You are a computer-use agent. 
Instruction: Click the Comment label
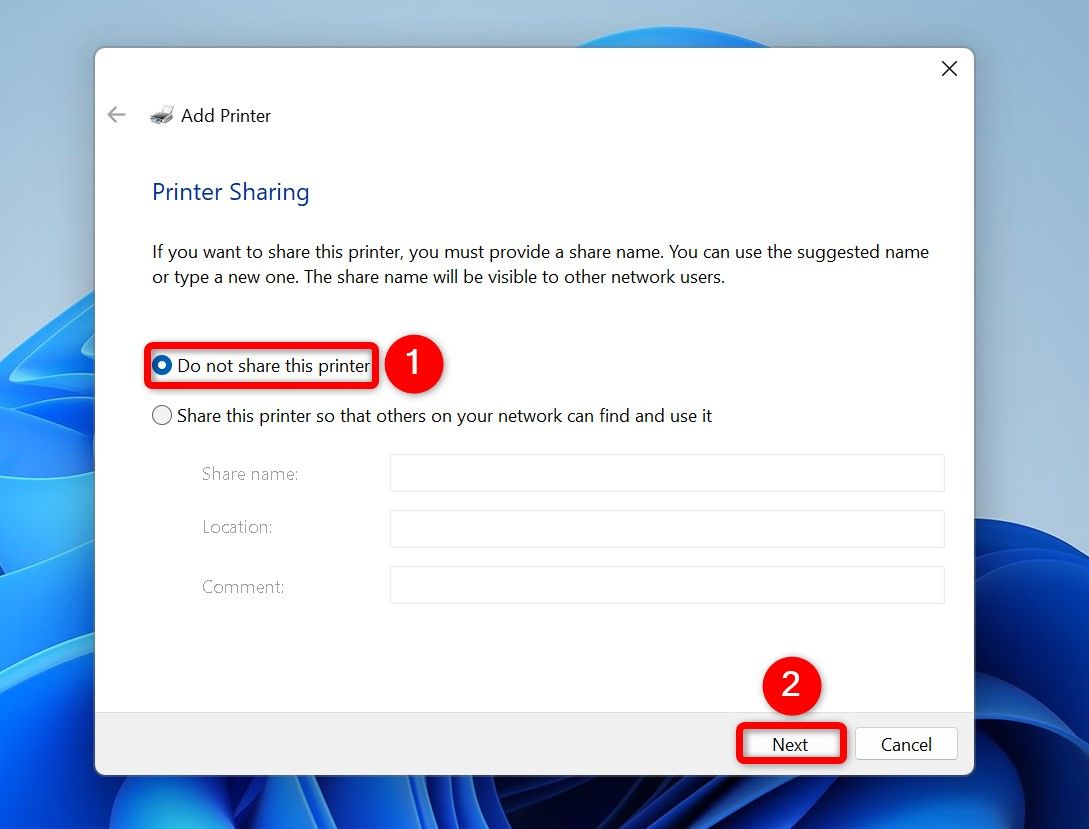click(243, 587)
